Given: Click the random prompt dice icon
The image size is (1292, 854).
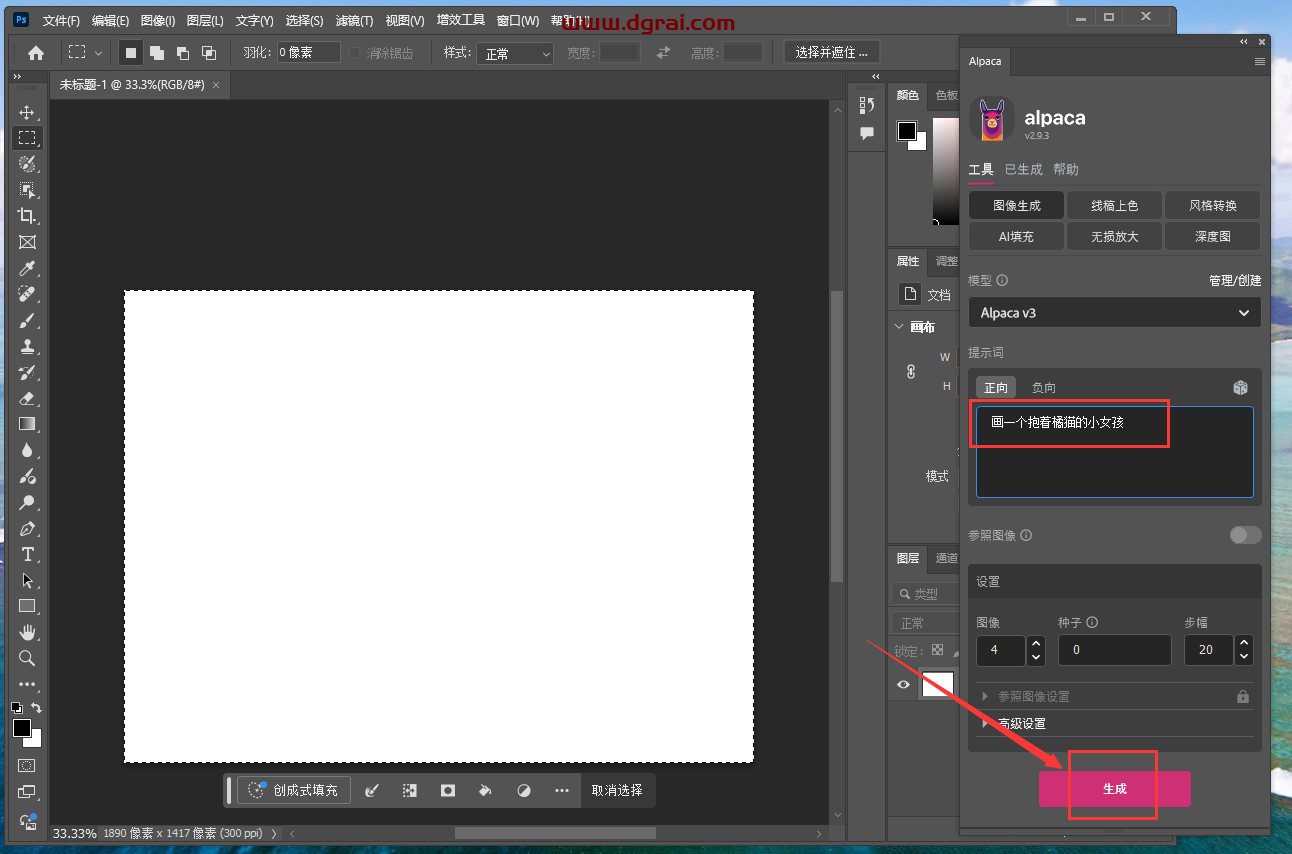Looking at the screenshot, I should [1240, 387].
